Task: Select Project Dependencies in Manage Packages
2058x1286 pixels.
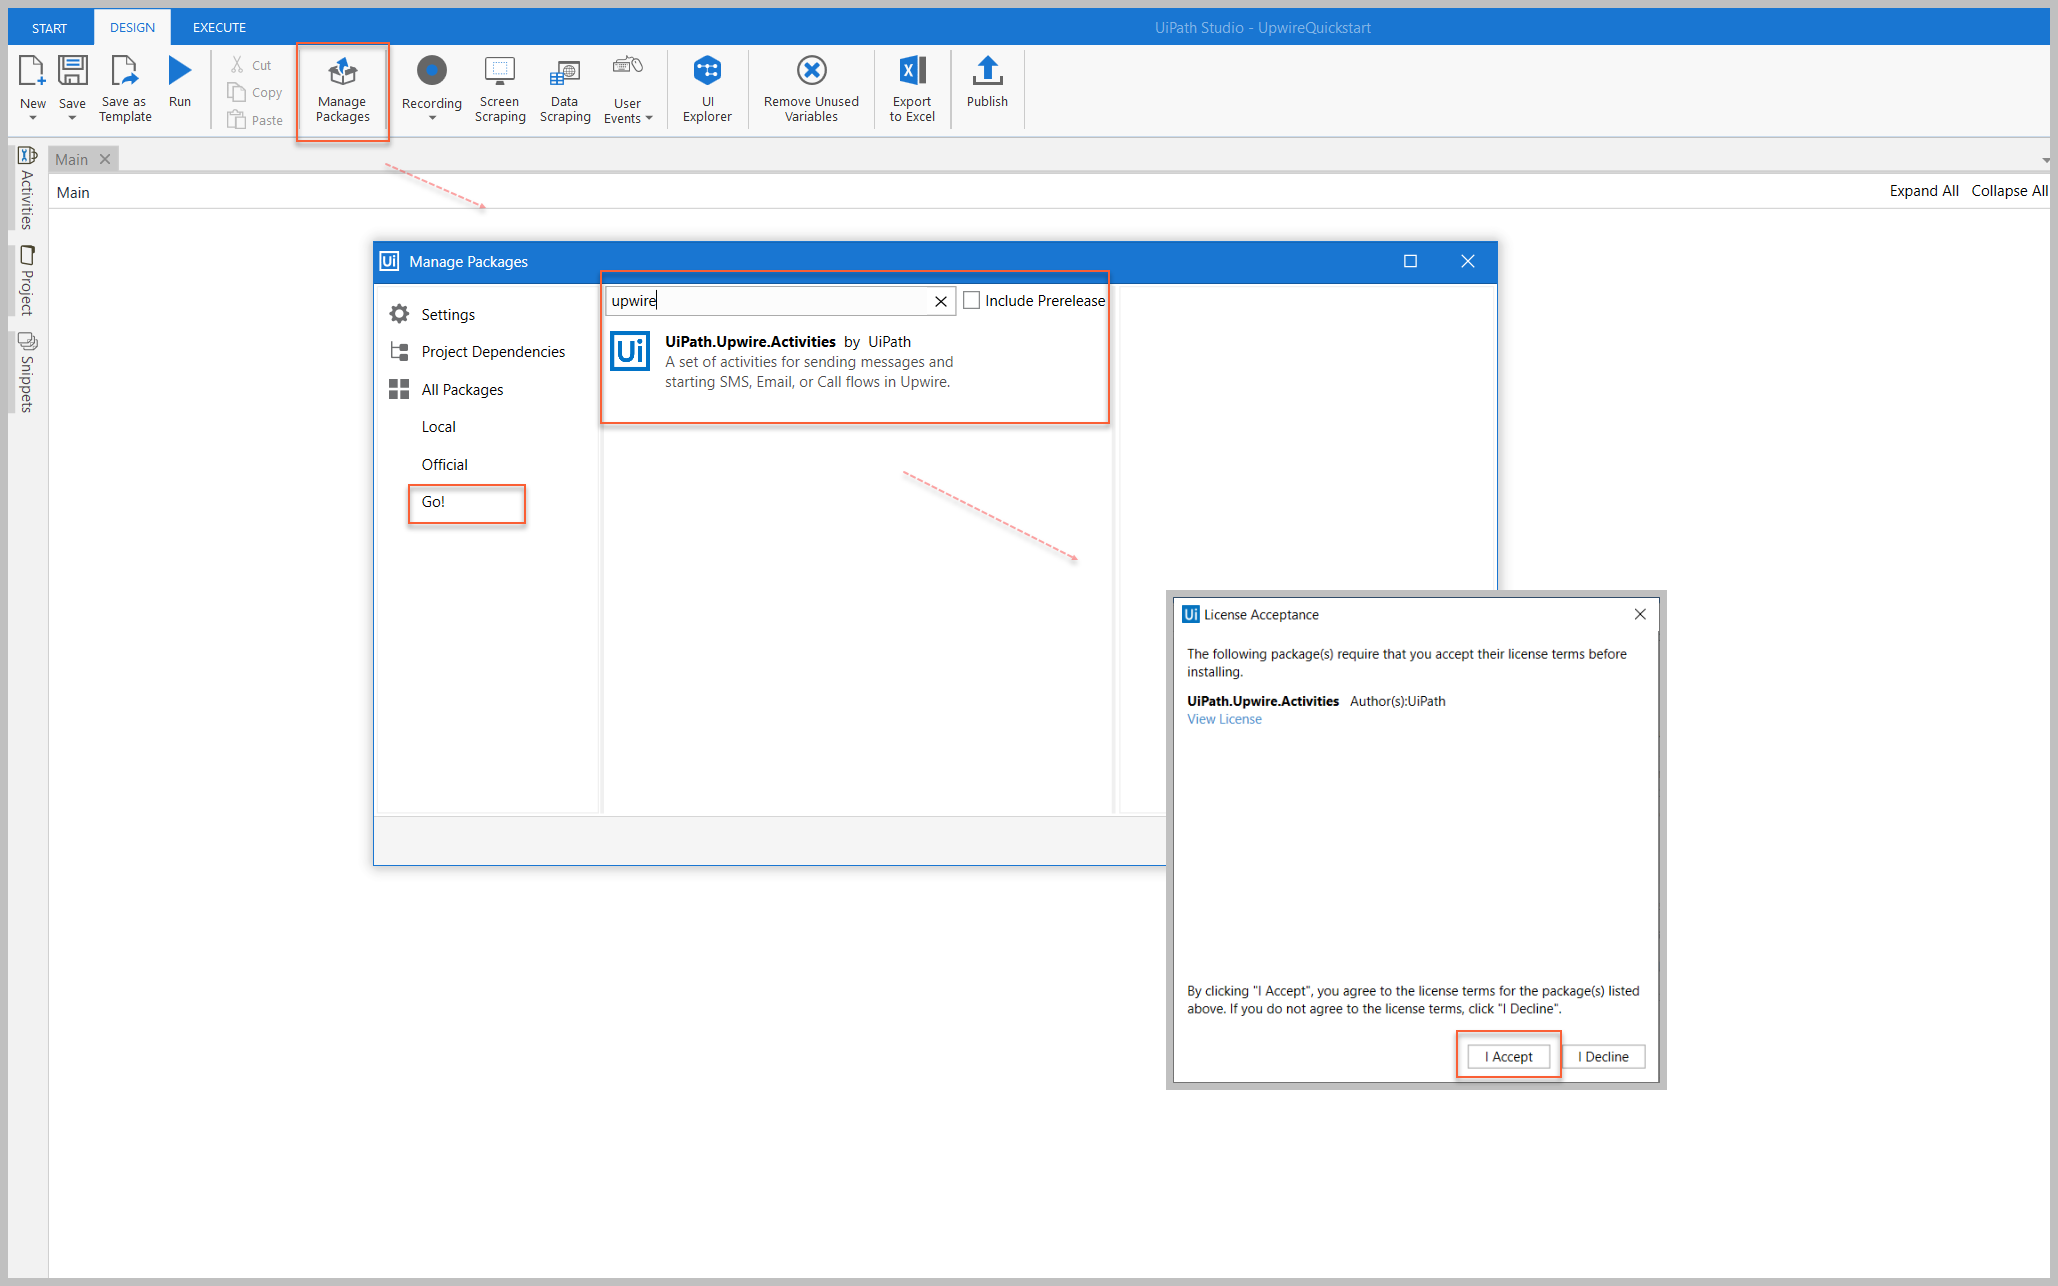Action: click(477, 352)
